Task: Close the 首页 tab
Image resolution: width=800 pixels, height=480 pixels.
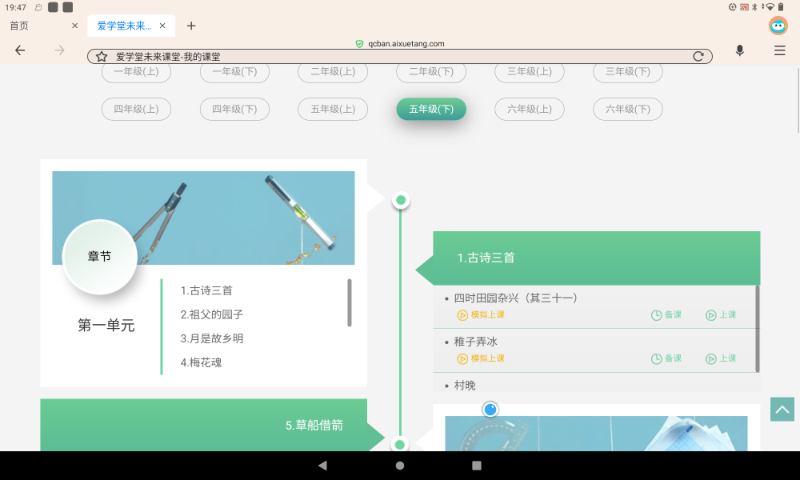Action: (74, 26)
